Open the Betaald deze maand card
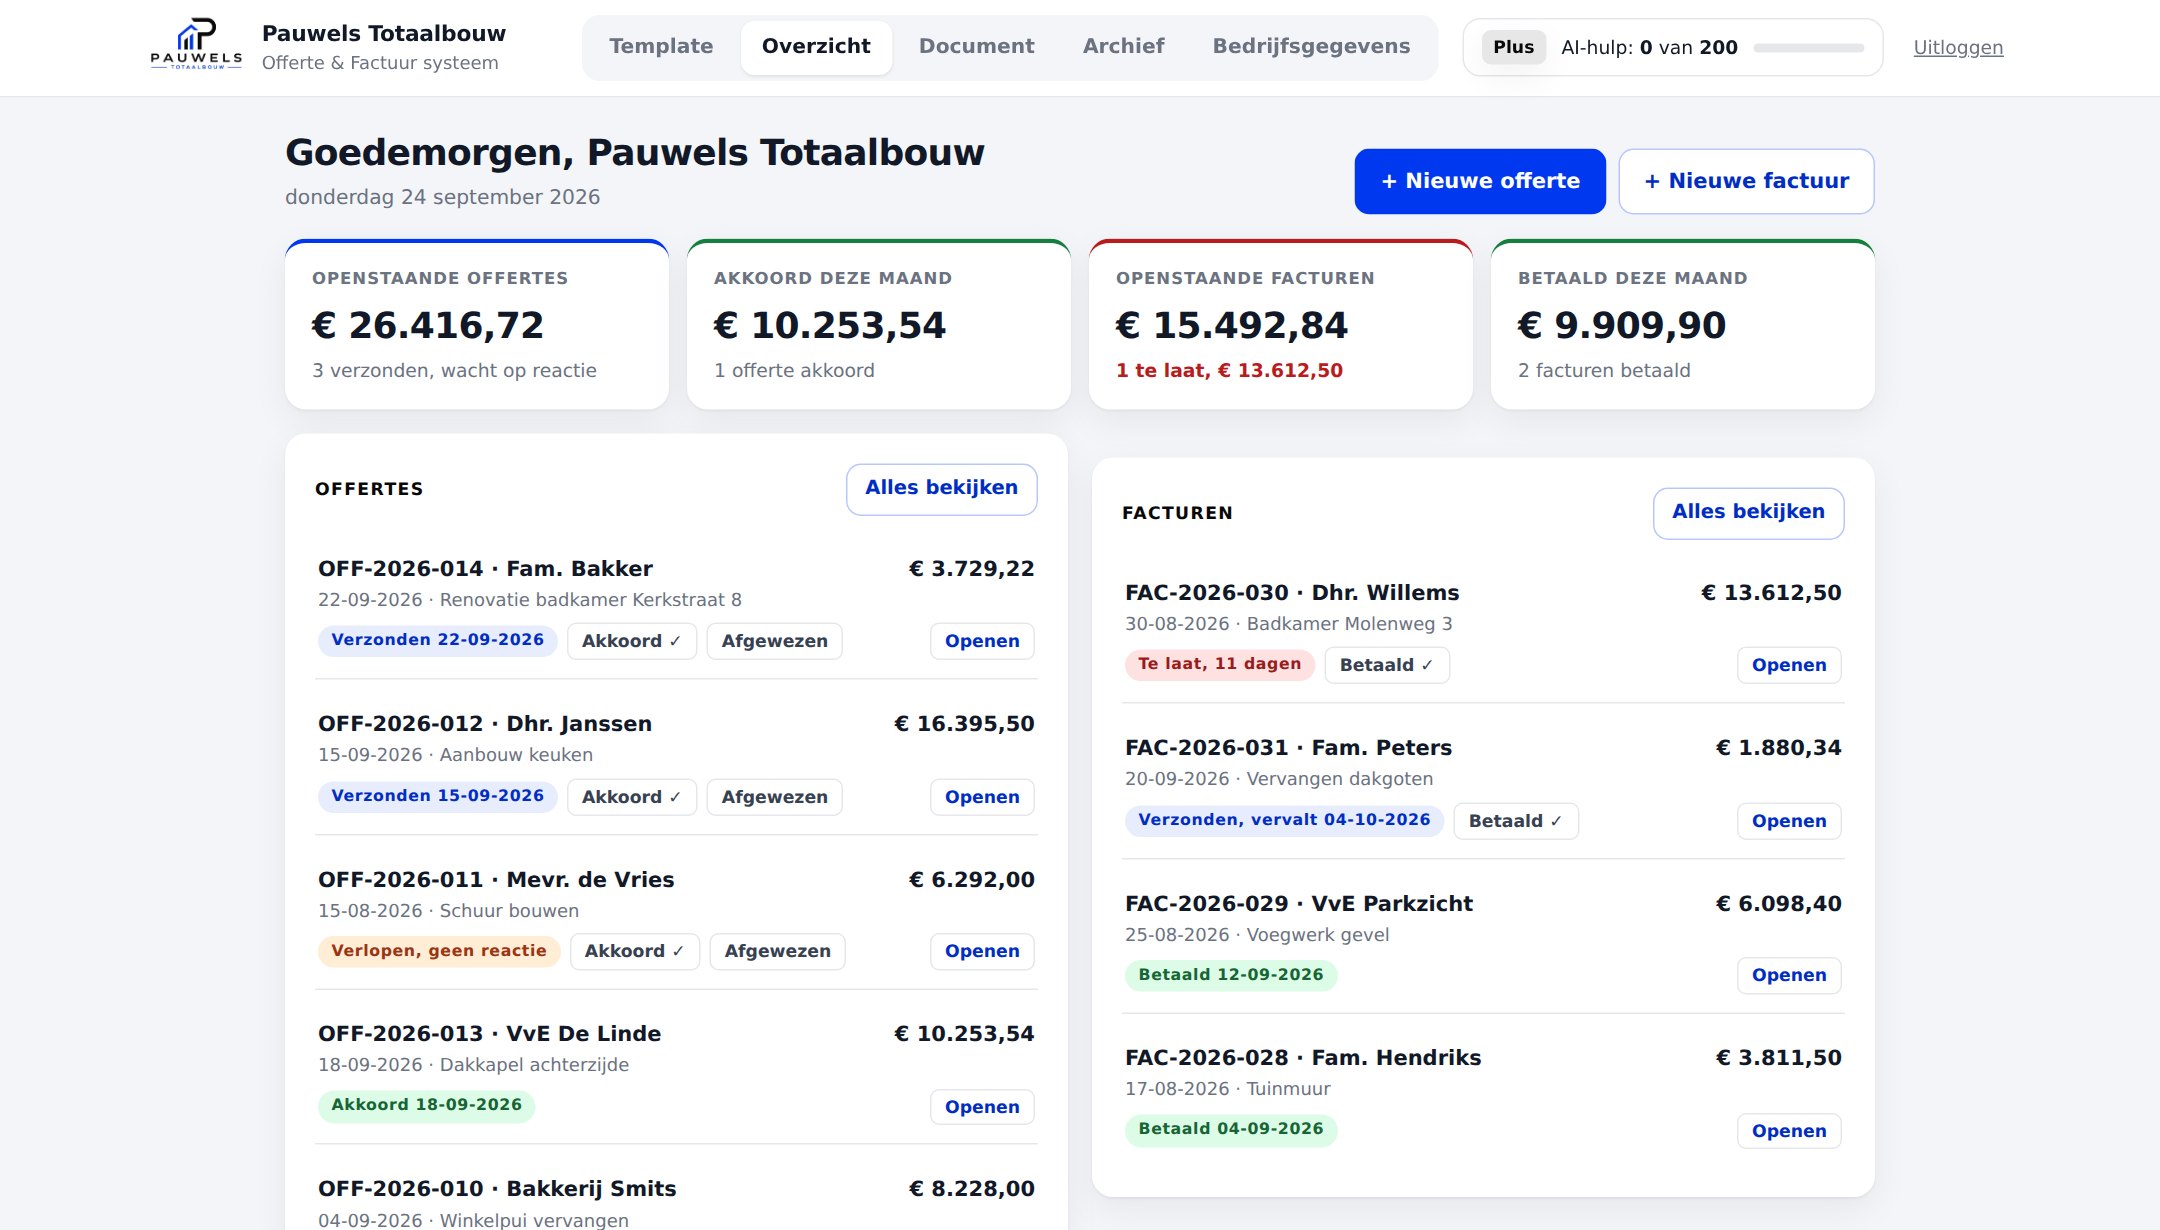 (x=1683, y=324)
